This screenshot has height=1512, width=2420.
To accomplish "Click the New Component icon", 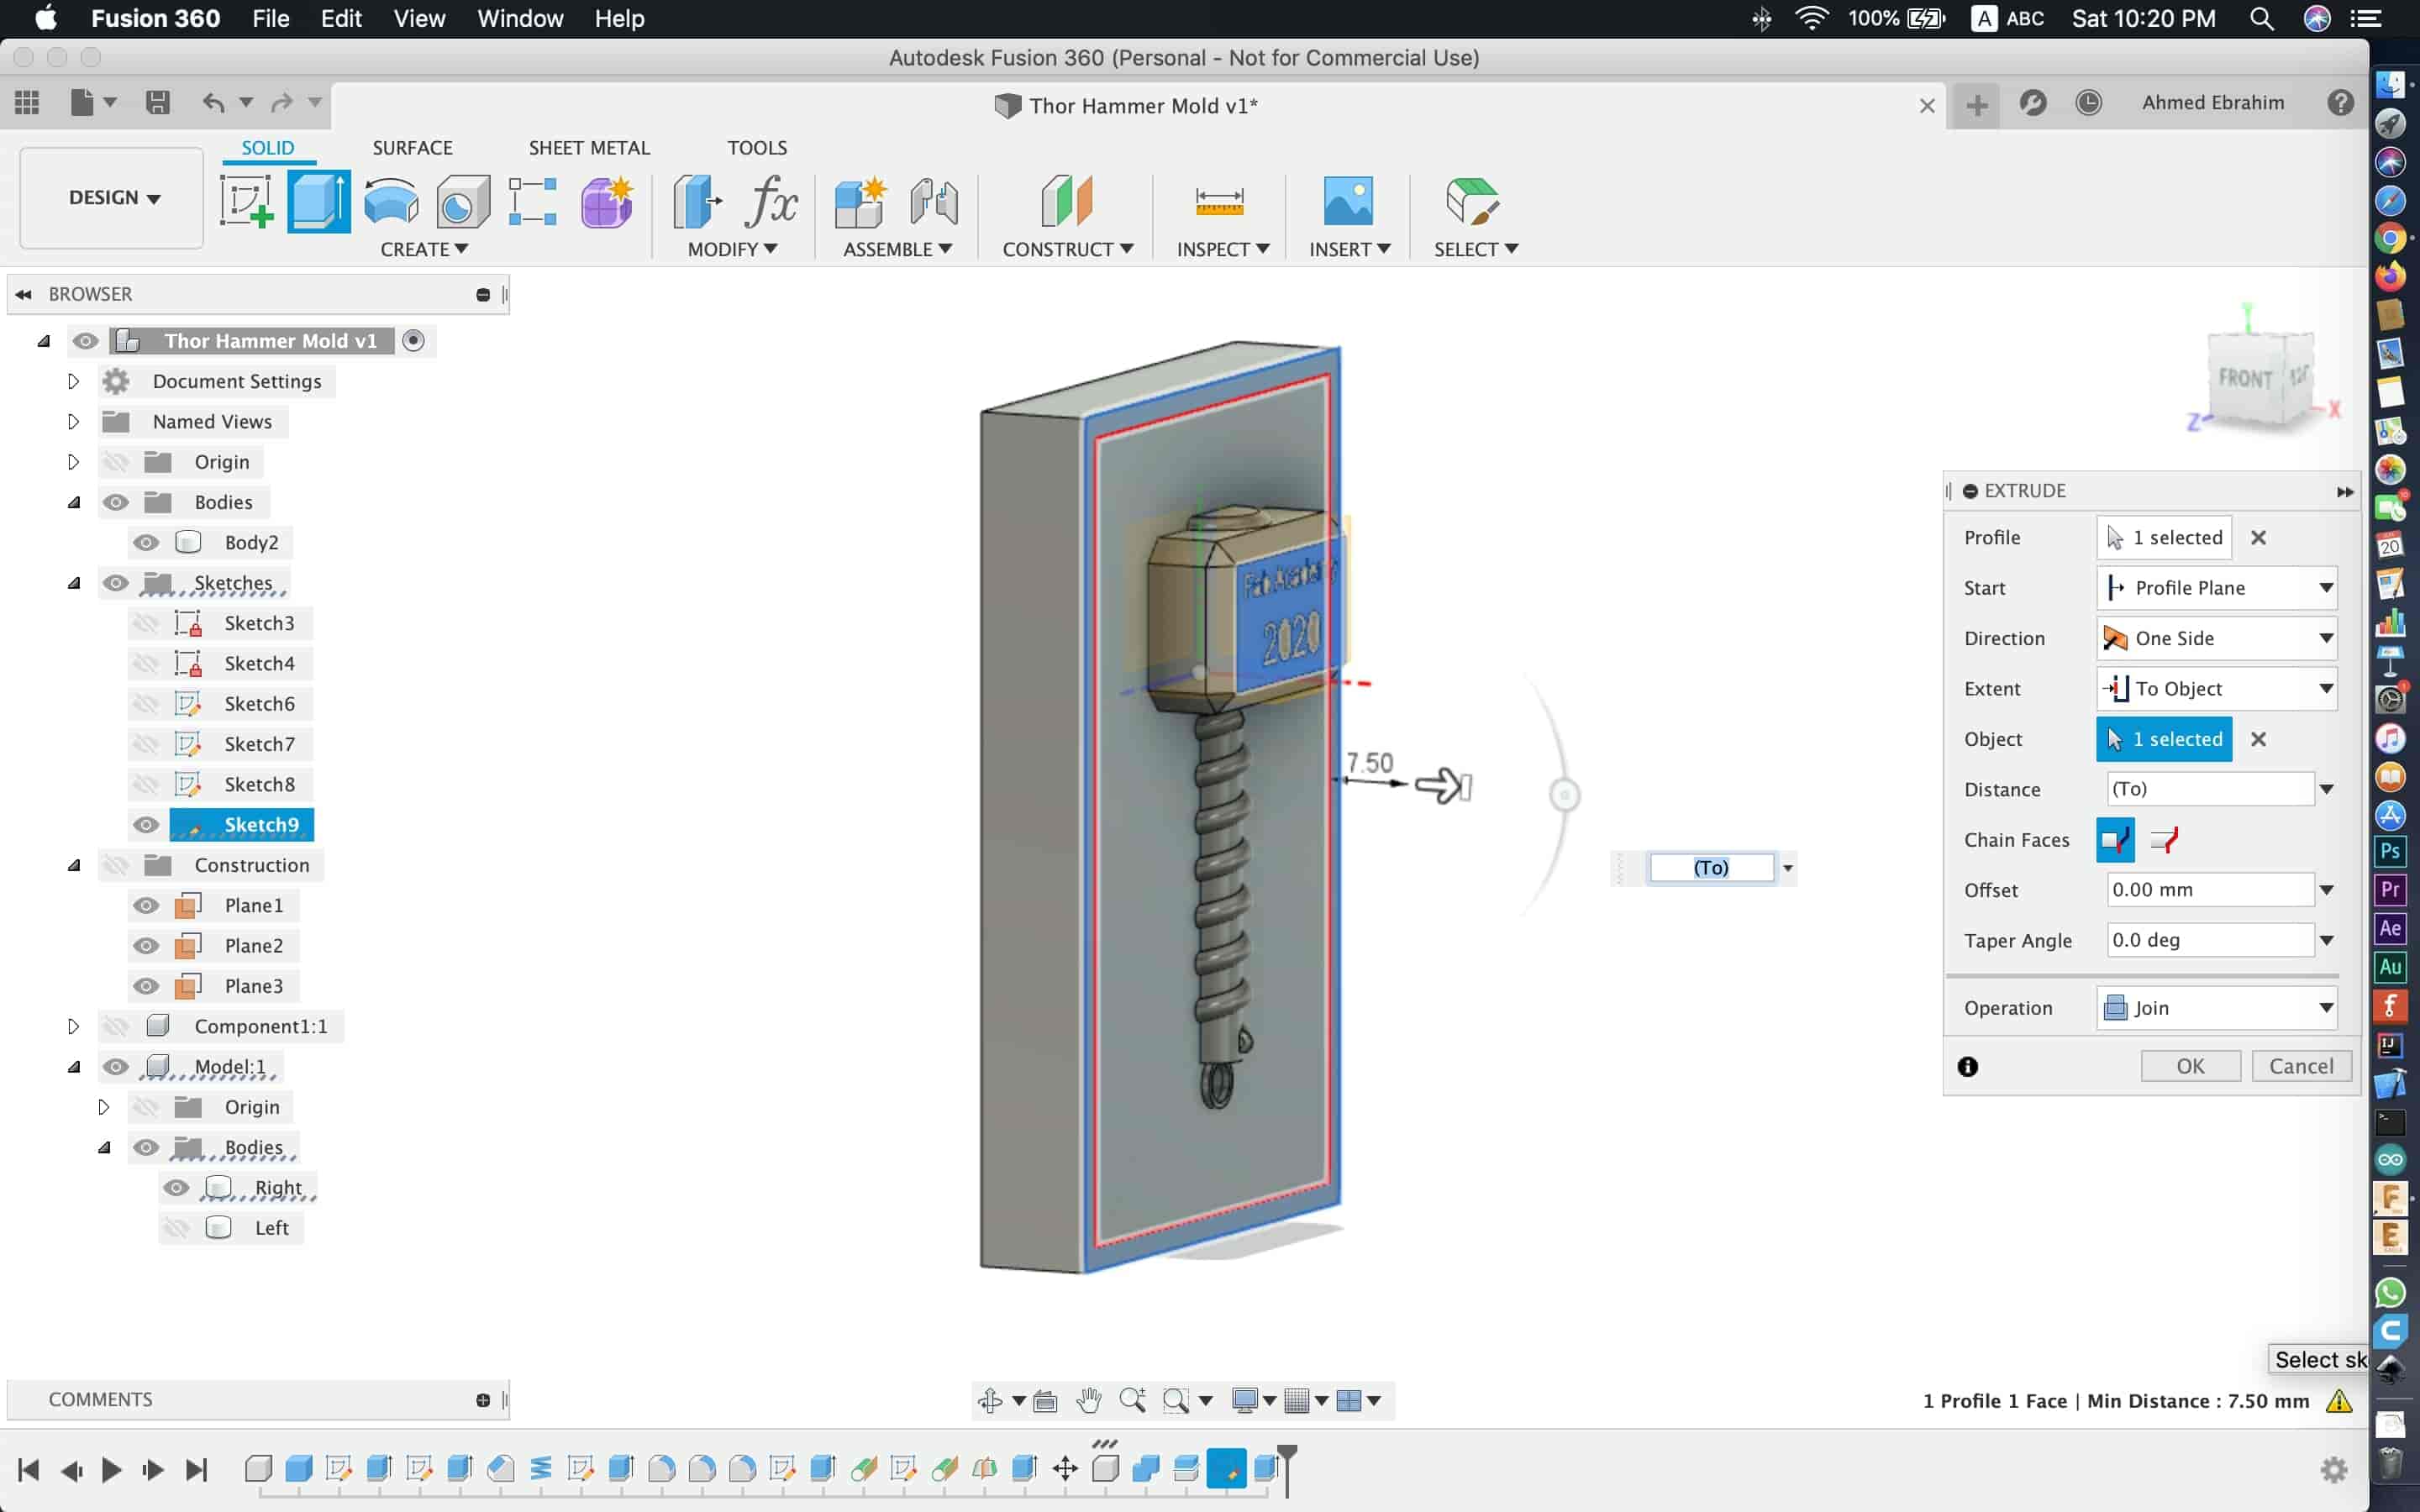I will click(x=859, y=201).
